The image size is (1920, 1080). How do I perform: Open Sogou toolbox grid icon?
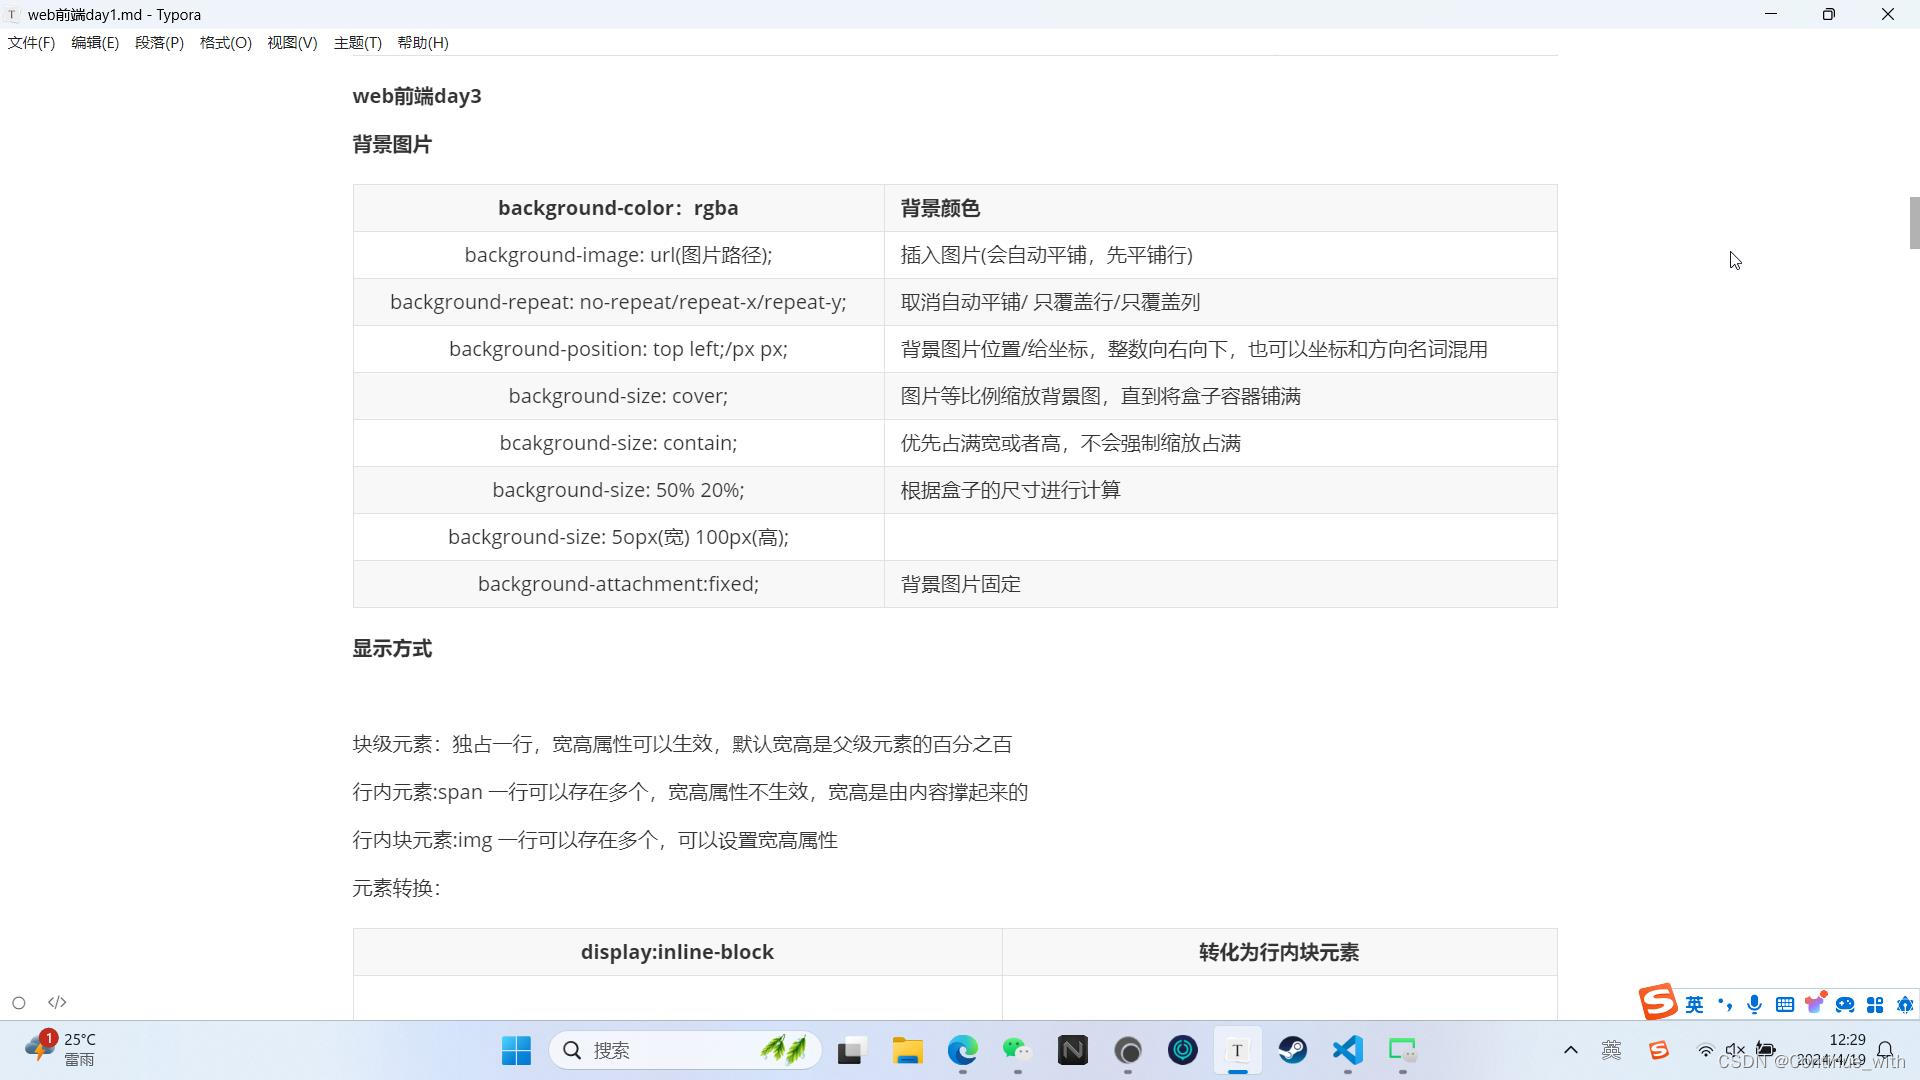coord(1875,1004)
